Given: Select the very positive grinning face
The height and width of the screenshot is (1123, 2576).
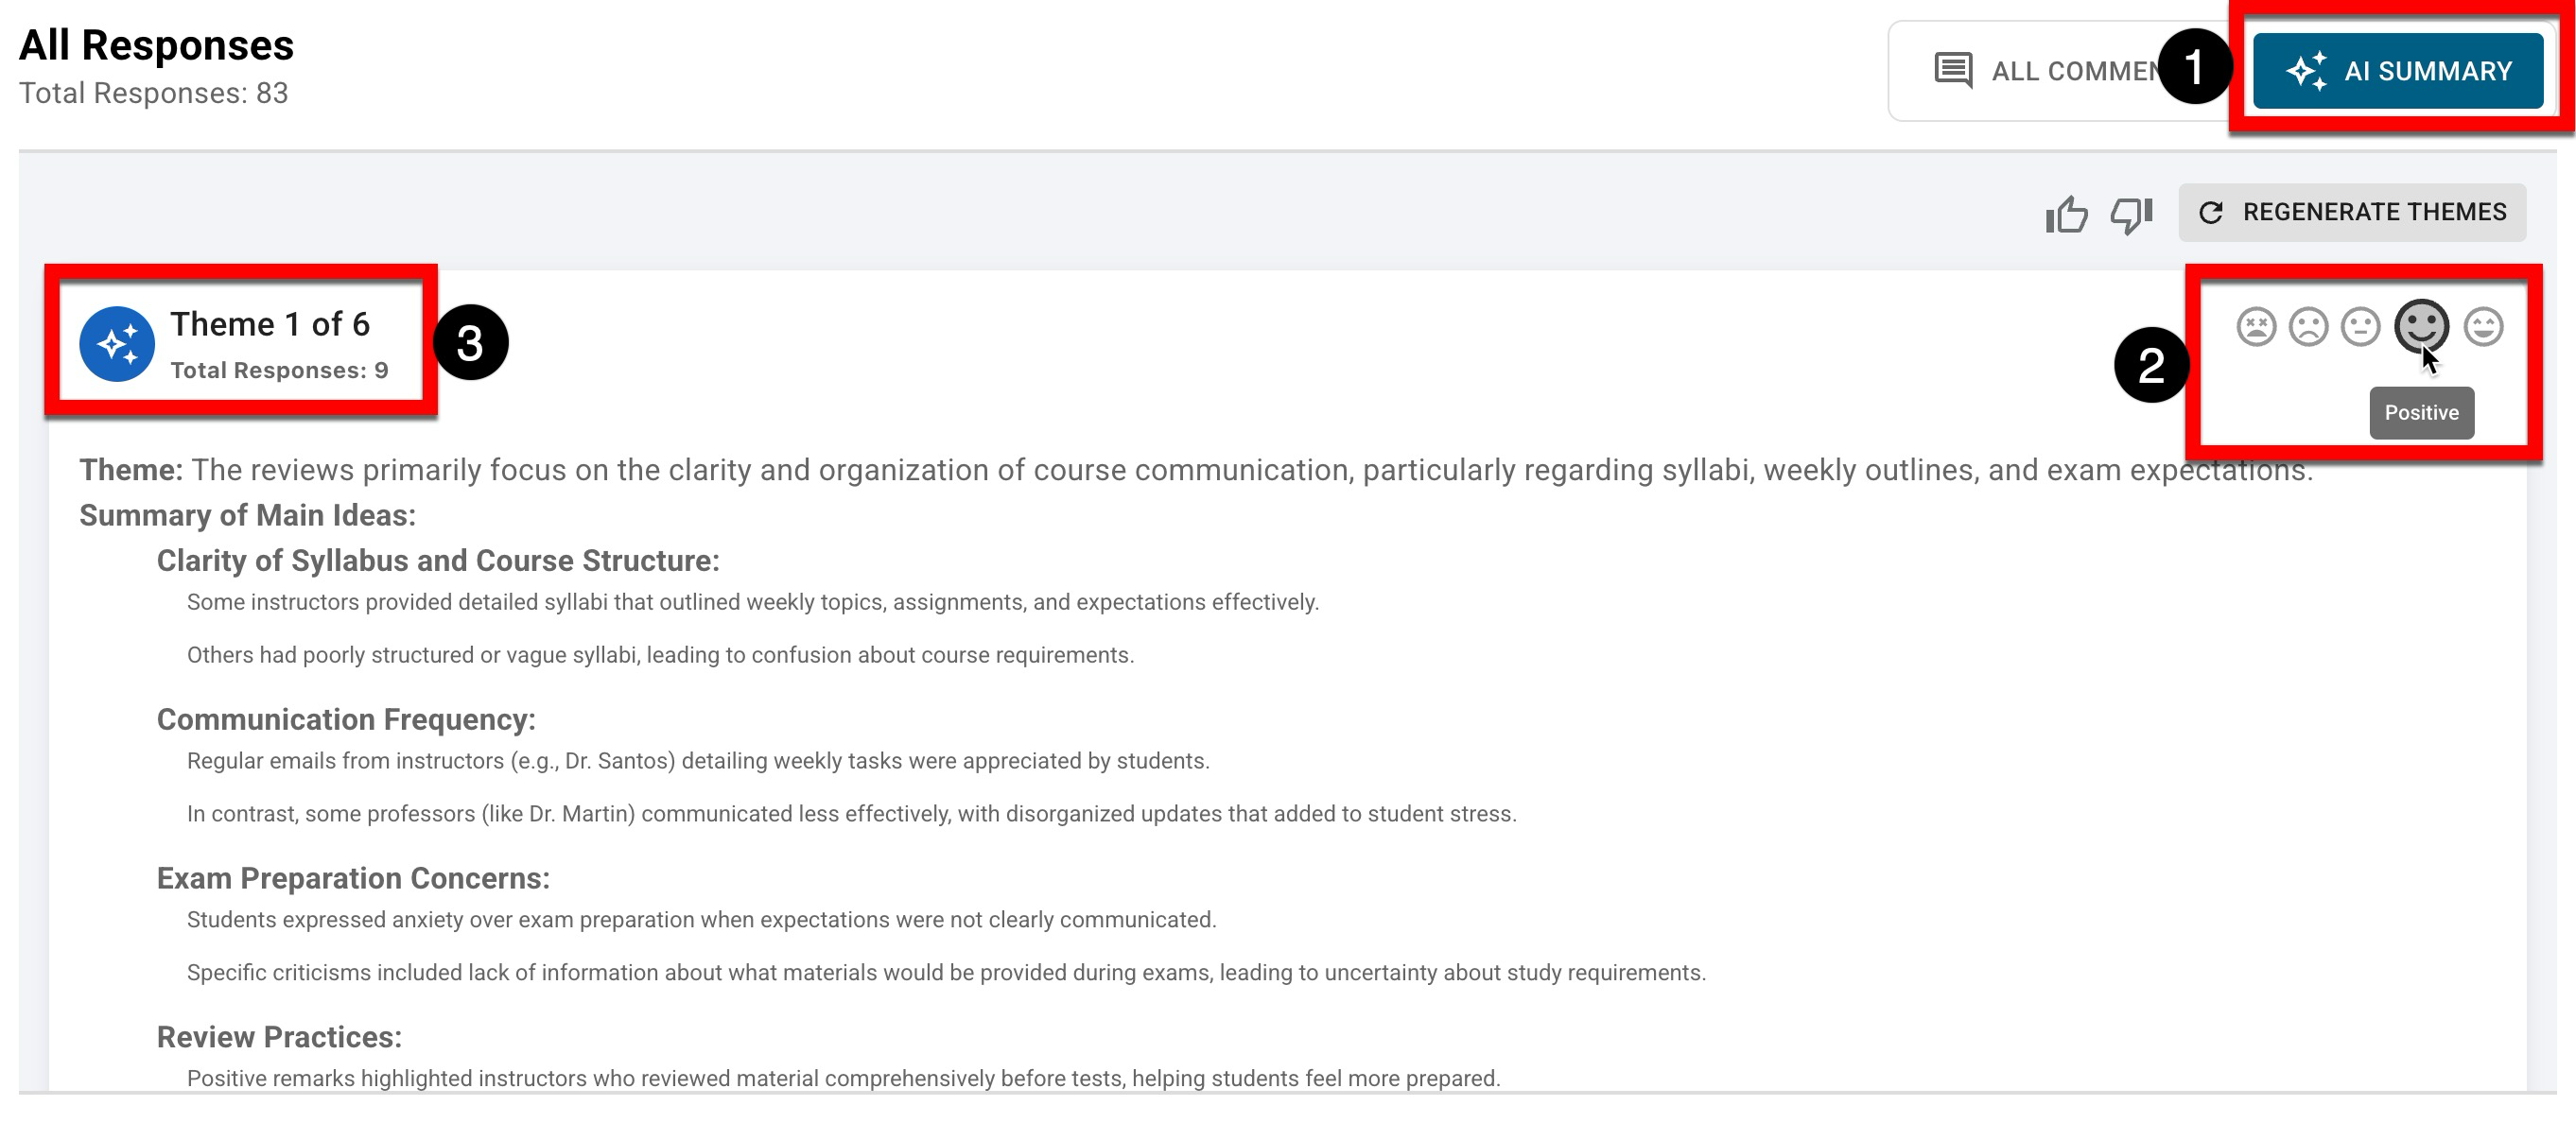Looking at the screenshot, I should (2483, 327).
